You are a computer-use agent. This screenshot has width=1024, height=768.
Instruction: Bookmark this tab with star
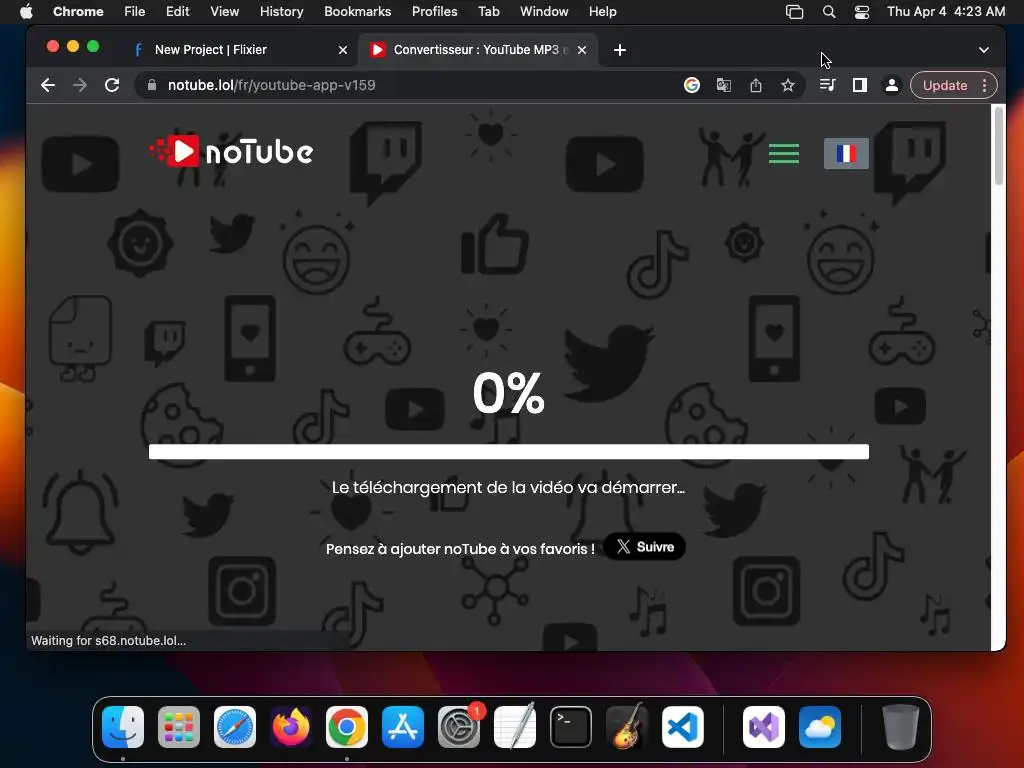788,85
